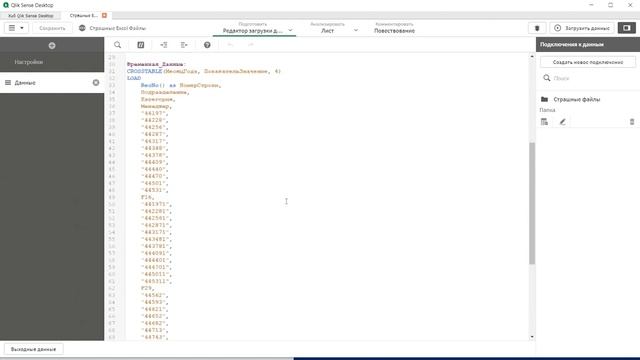
Task: Click the field "441971" in the script
Action: (x=156, y=204)
